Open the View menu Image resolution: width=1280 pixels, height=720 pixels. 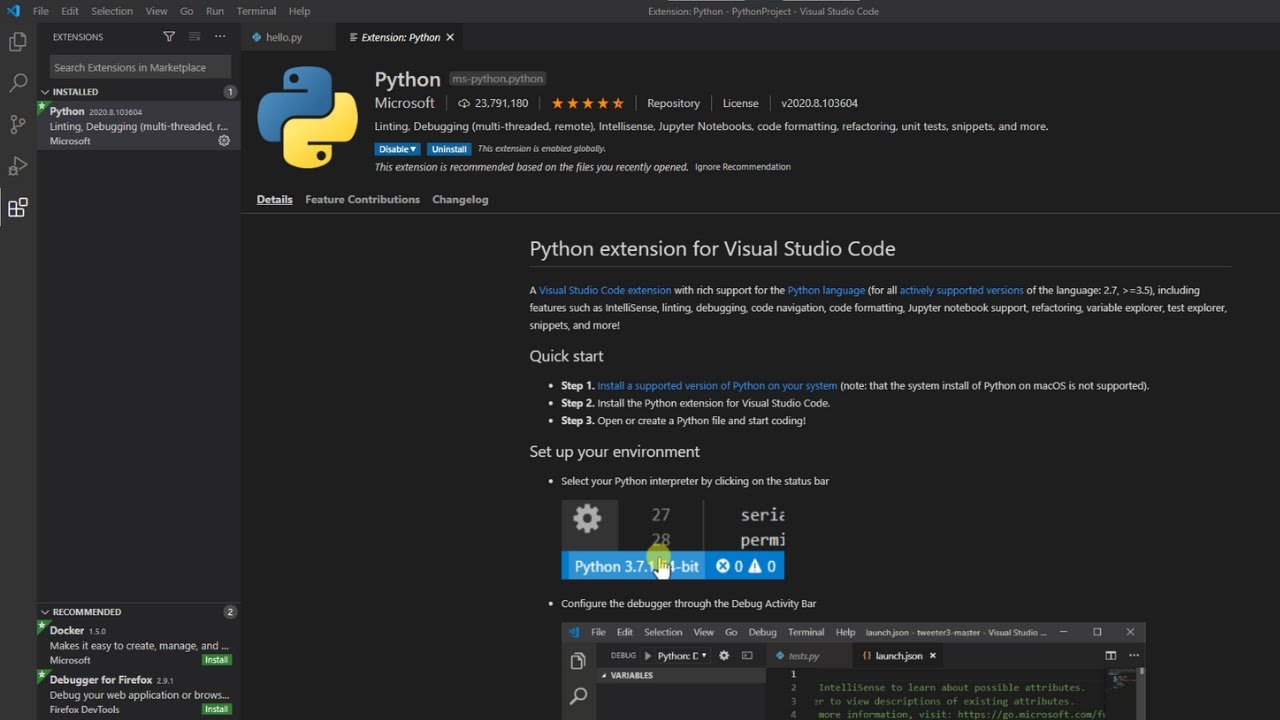tap(156, 11)
